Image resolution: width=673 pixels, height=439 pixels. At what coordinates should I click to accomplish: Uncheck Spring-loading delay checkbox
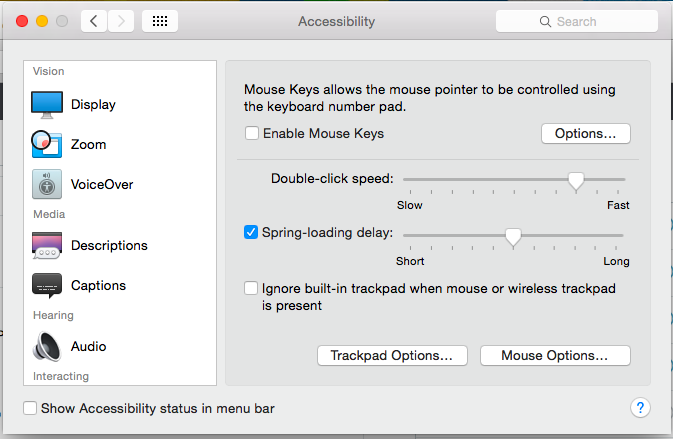(x=252, y=233)
